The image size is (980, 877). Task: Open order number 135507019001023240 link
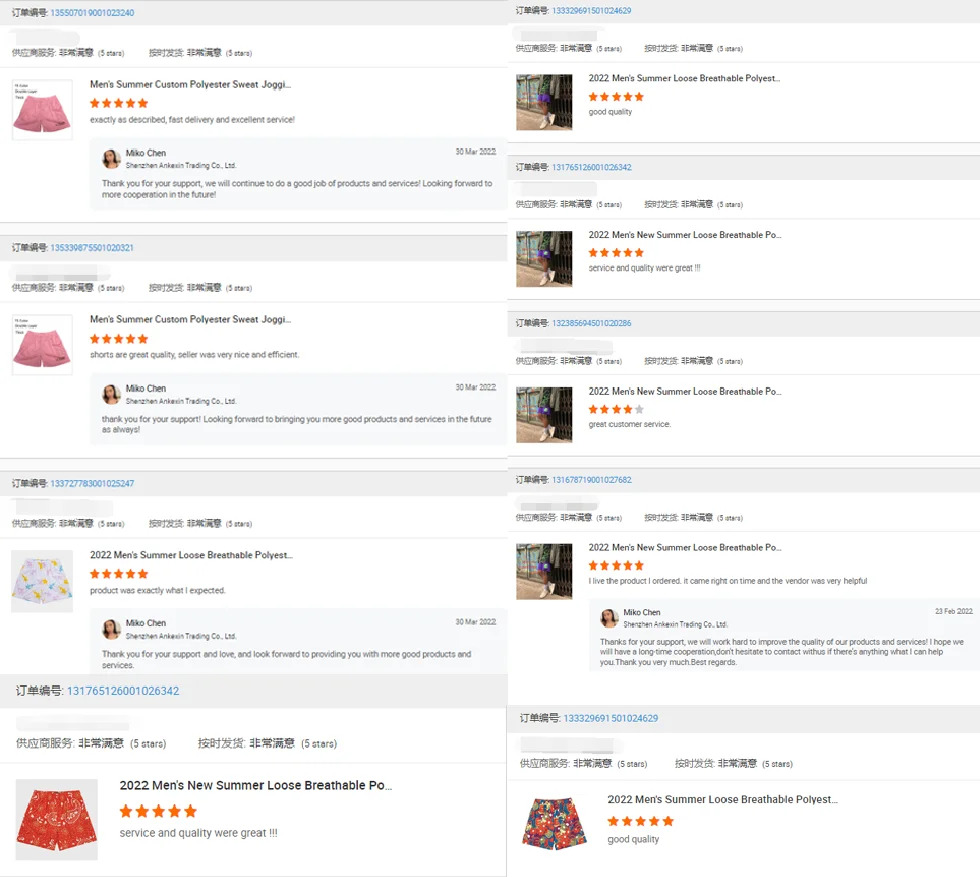click(92, 13)
